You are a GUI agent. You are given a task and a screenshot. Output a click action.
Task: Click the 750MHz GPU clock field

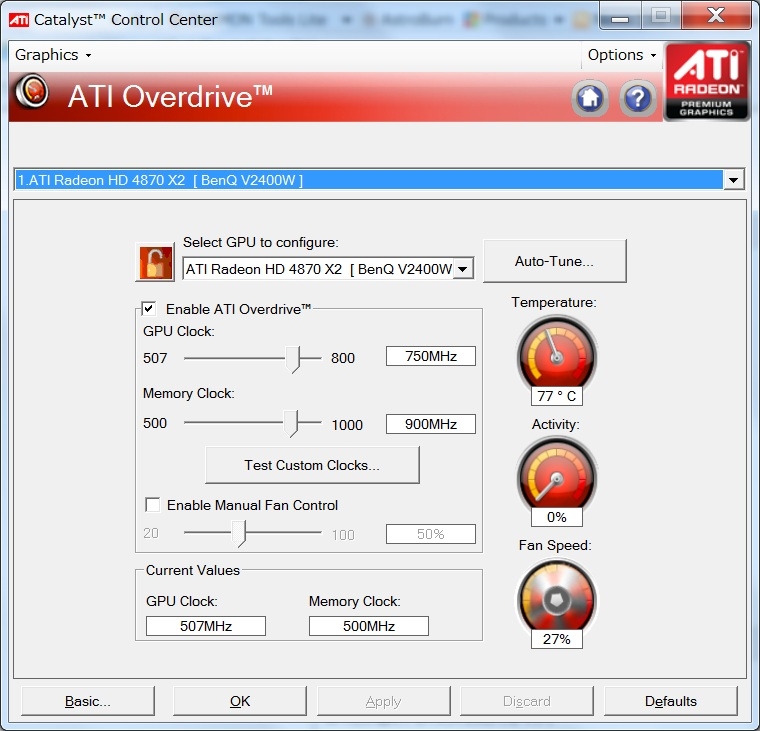click(431, 356)
